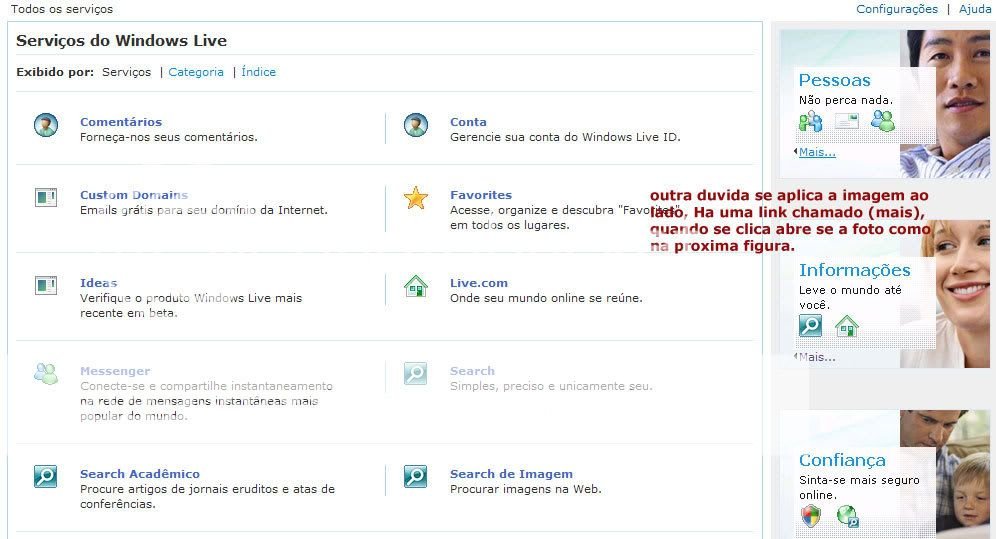Click the Search de Imagem magnifier icon
The height and width of the screenshot is (539, 996).
point(415,476)
